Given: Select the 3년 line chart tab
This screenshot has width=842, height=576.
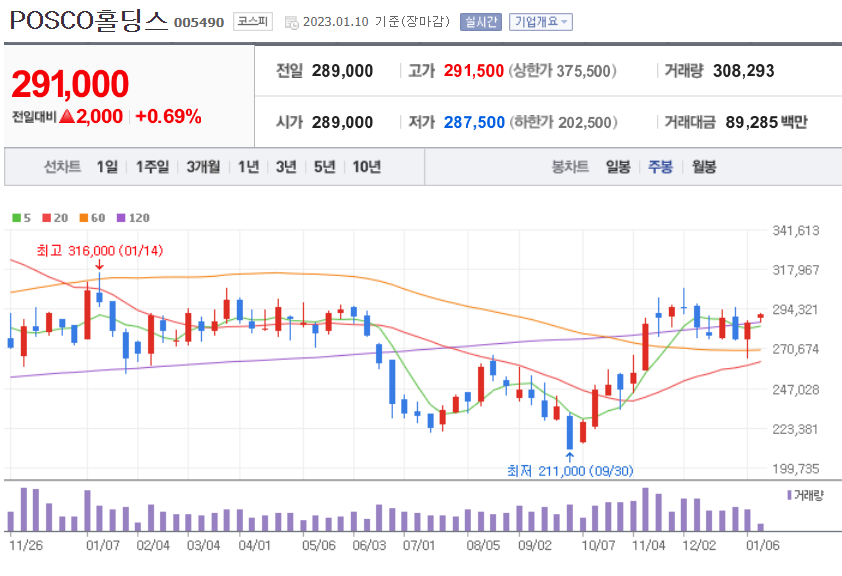Looking at the screenshot, I should click(286, 167).
